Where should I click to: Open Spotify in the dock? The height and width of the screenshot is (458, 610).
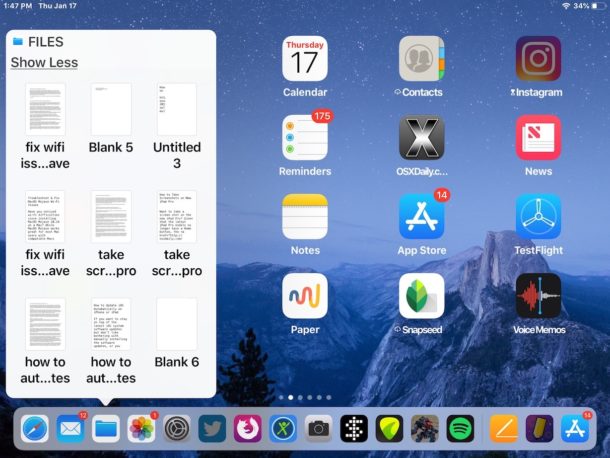[x=459, y=429]
